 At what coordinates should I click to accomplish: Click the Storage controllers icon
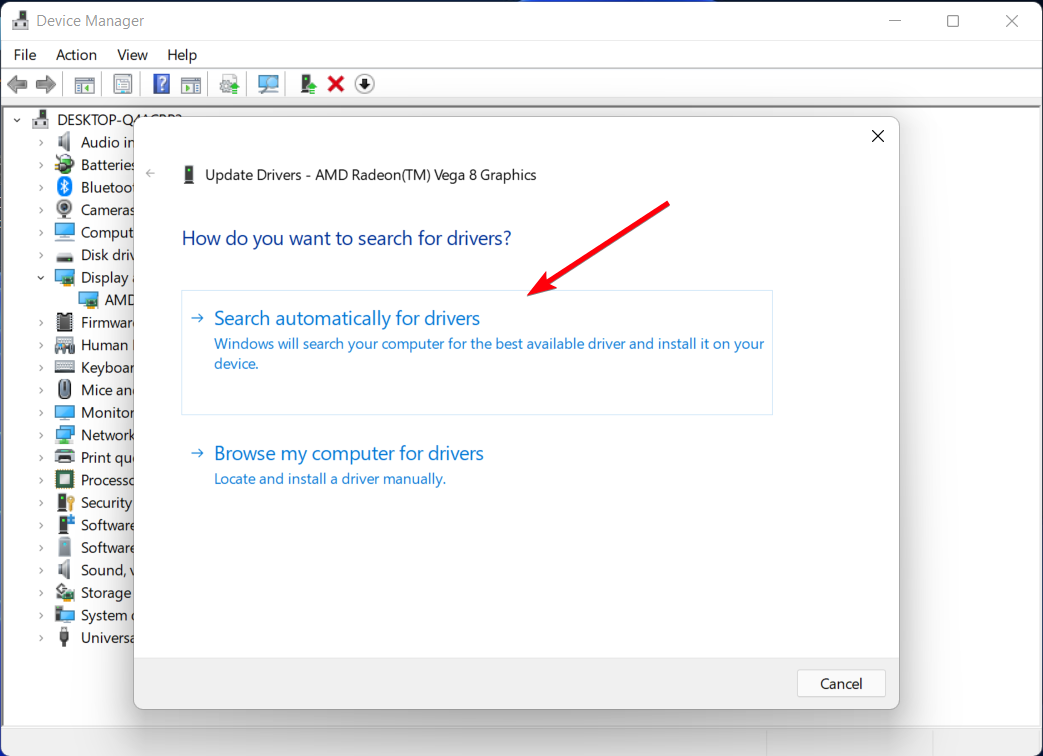65,592
